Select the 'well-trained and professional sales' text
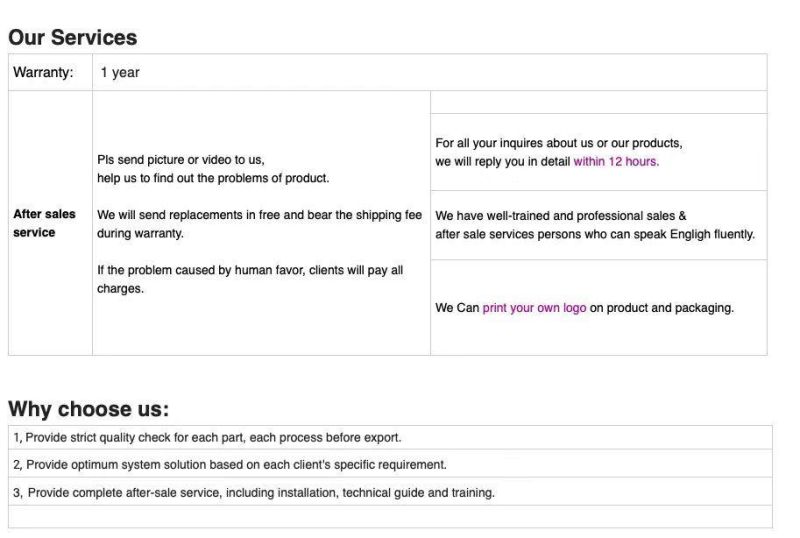800x538 pixels. click(x=561, y=216)
